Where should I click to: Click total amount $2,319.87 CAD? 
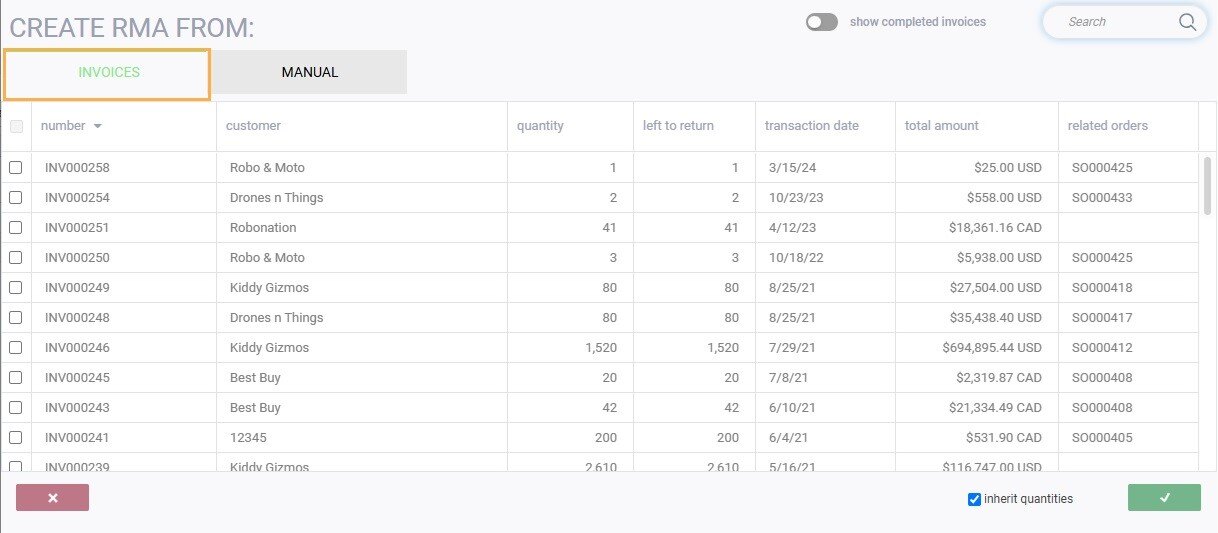click(999, 378)
